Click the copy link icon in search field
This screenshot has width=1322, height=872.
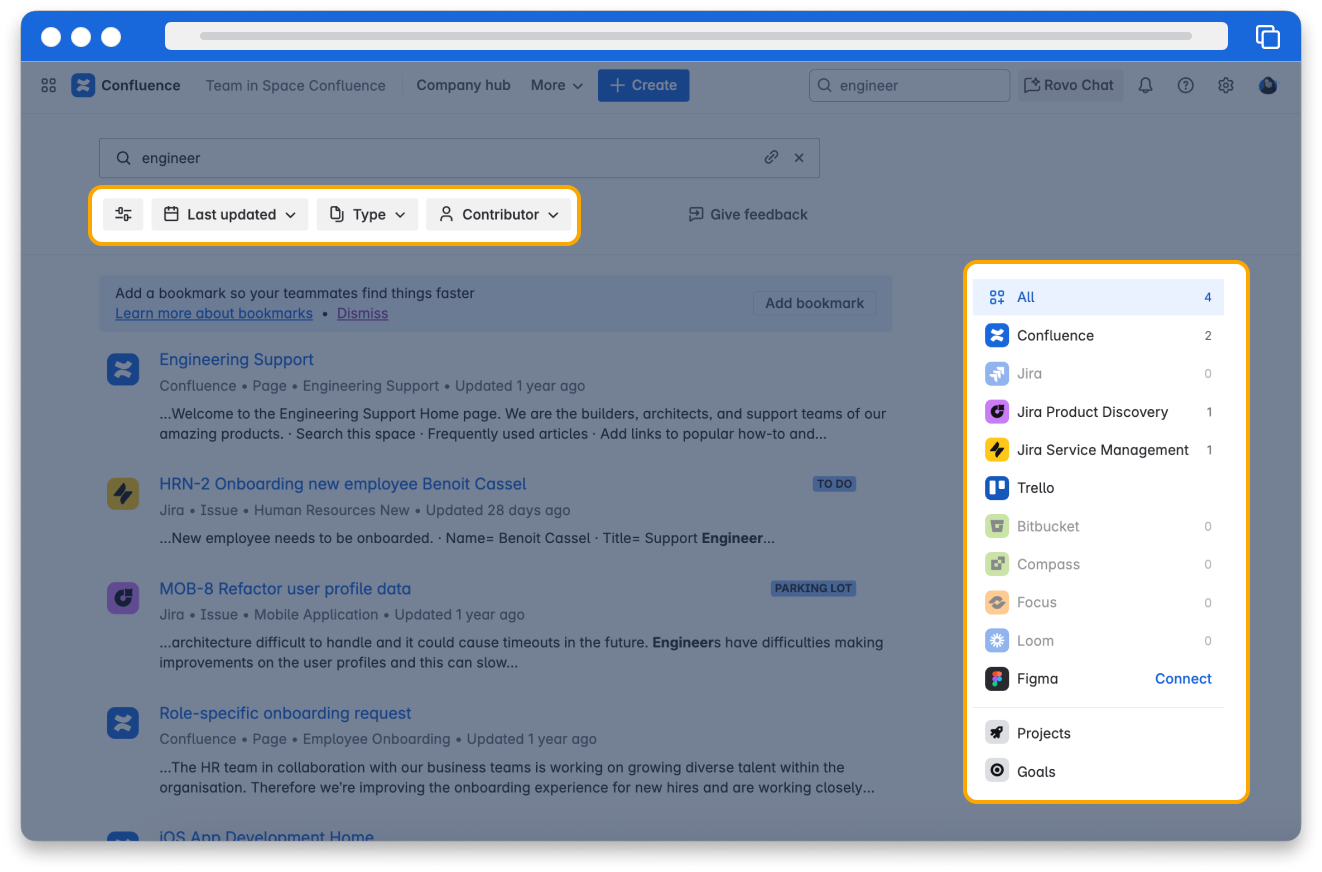coord(771,158)
